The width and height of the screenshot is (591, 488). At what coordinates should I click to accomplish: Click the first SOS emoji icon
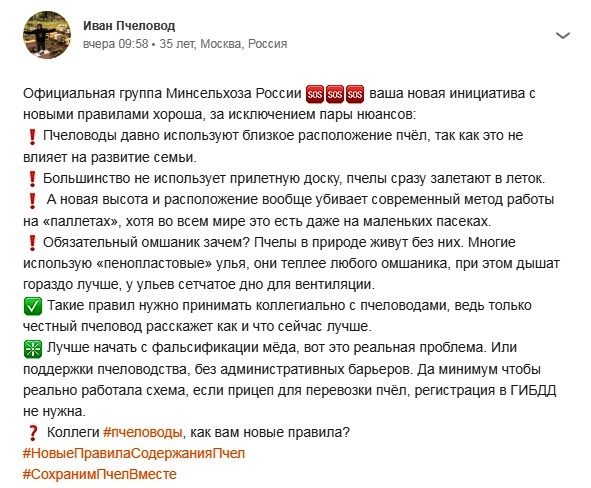[x=315, y=94]
